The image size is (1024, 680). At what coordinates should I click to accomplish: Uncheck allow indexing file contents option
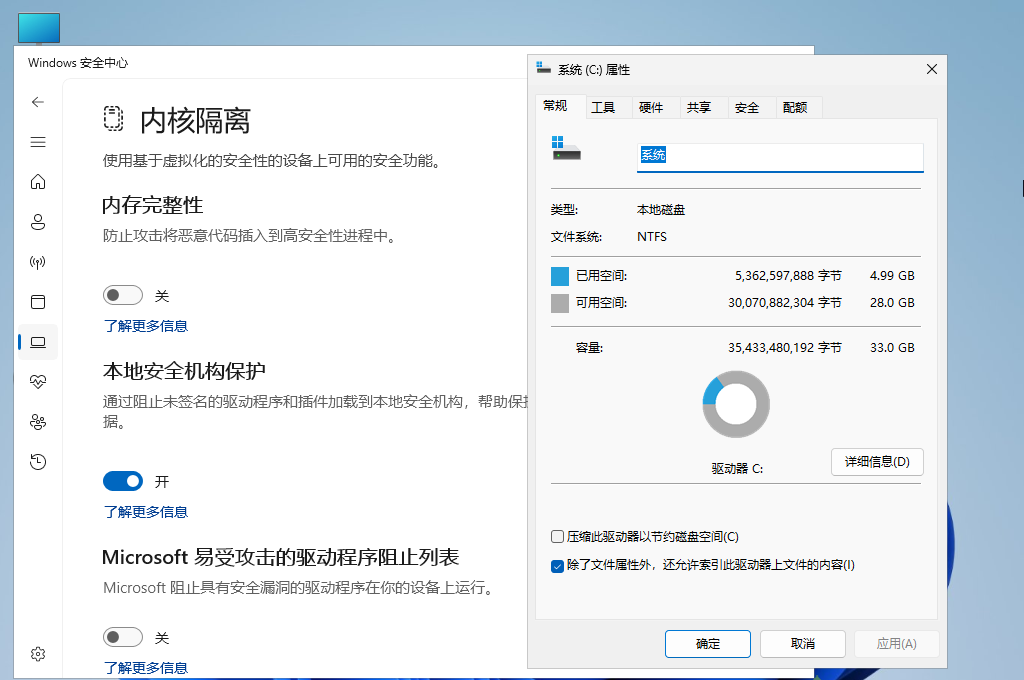(557, 566)
